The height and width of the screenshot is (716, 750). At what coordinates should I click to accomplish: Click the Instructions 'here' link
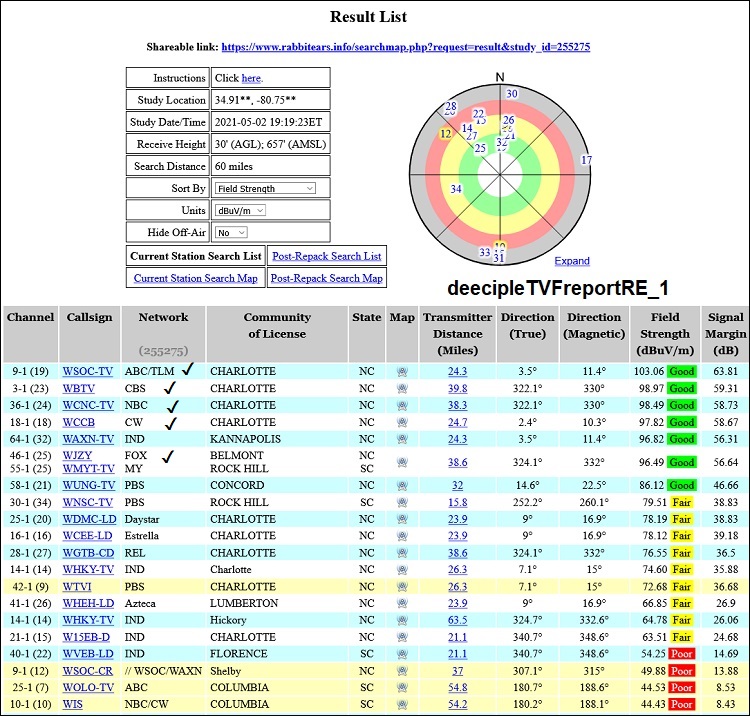click(x=251, y=78)
